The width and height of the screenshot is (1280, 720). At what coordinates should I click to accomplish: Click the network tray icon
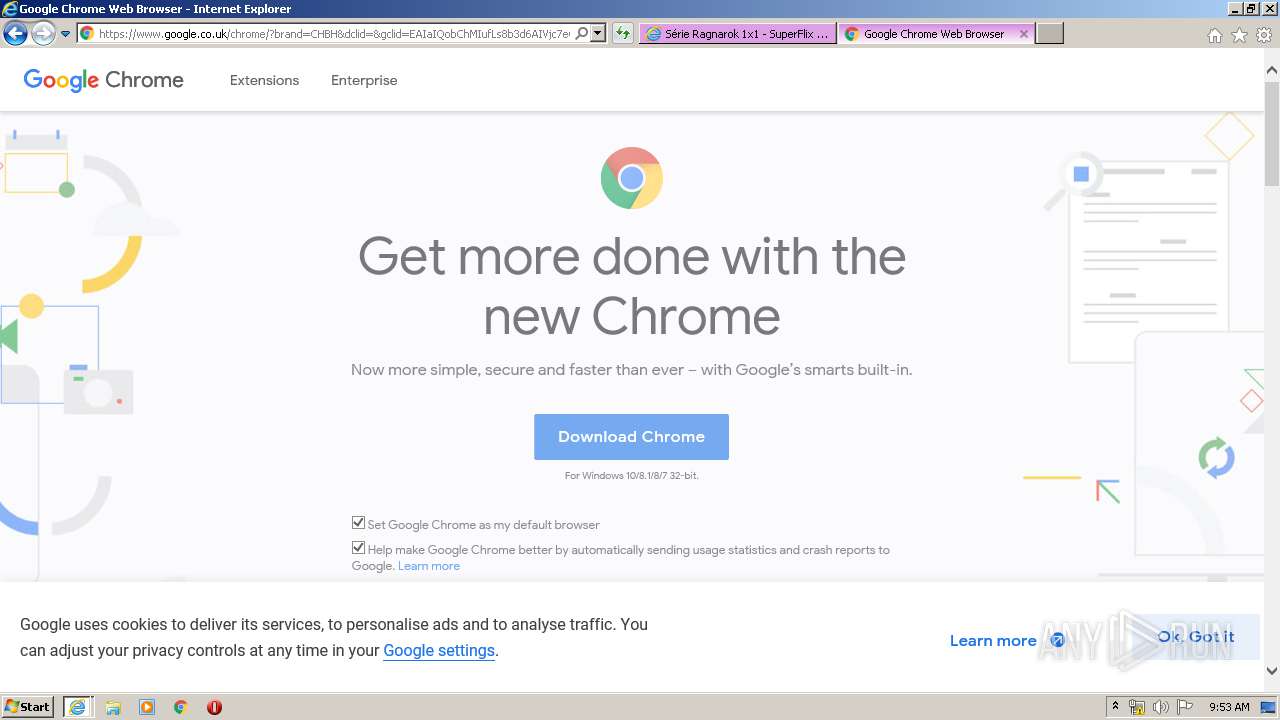1137,707
